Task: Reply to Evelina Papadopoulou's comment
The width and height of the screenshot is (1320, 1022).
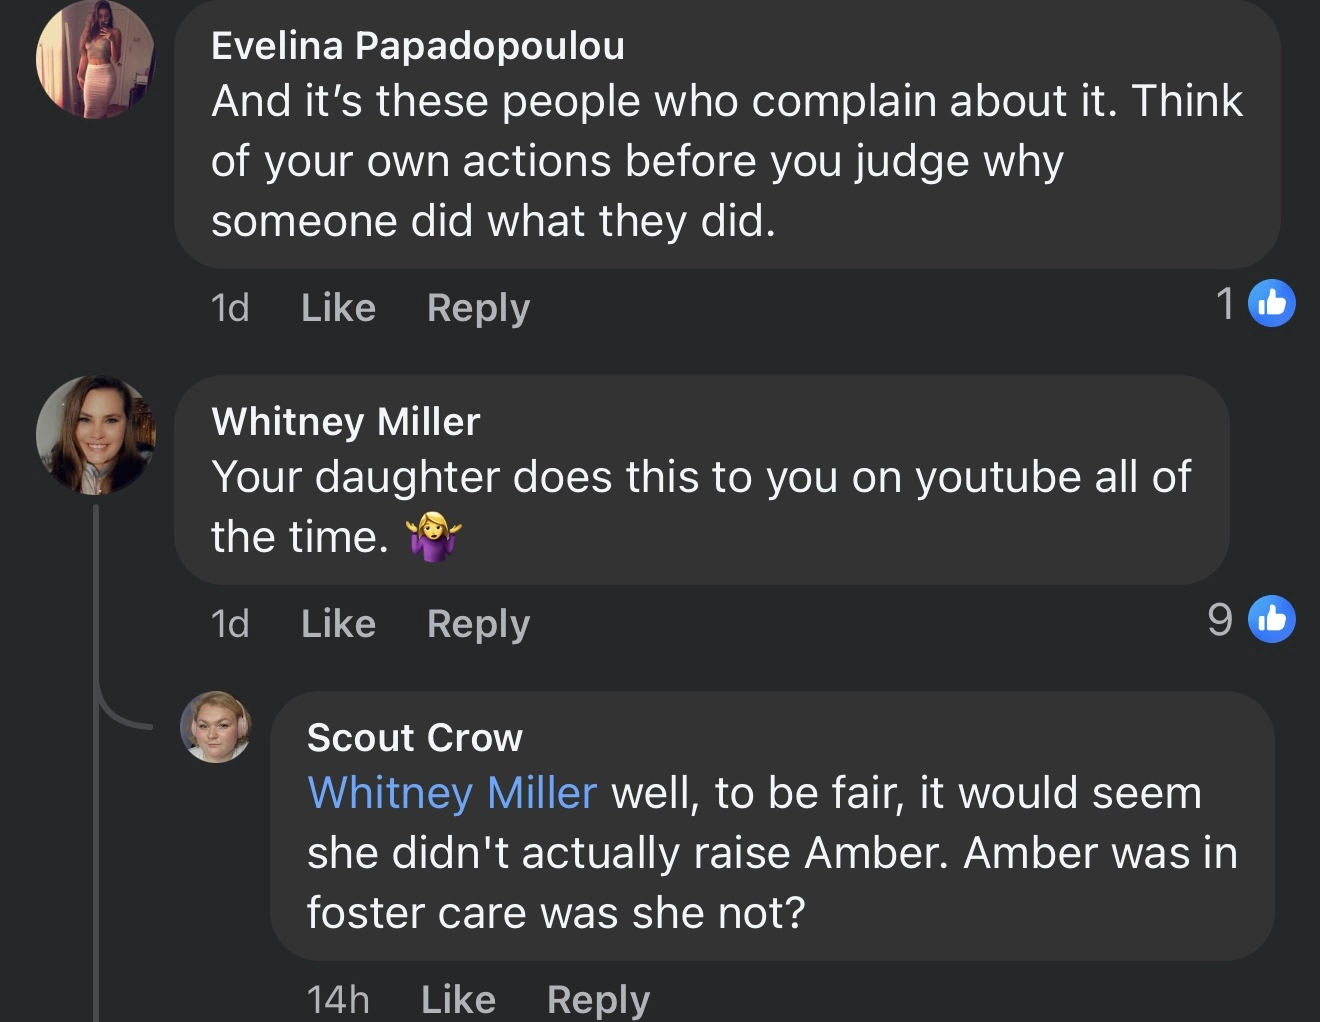Action: tap(478, 308)
